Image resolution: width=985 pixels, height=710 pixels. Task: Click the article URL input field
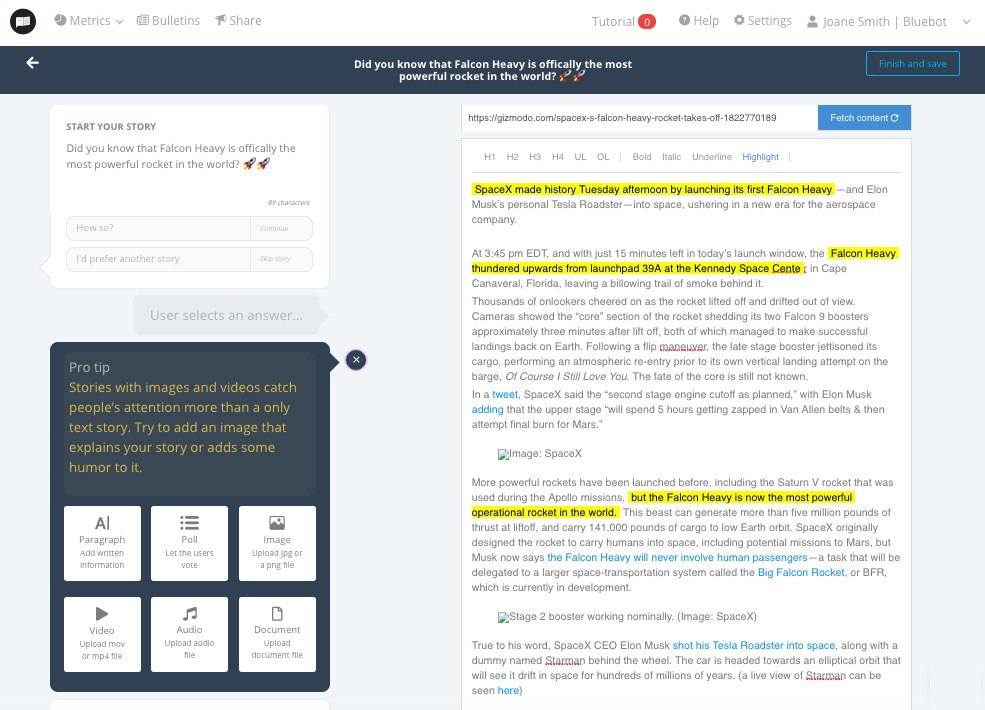[639, 117]
